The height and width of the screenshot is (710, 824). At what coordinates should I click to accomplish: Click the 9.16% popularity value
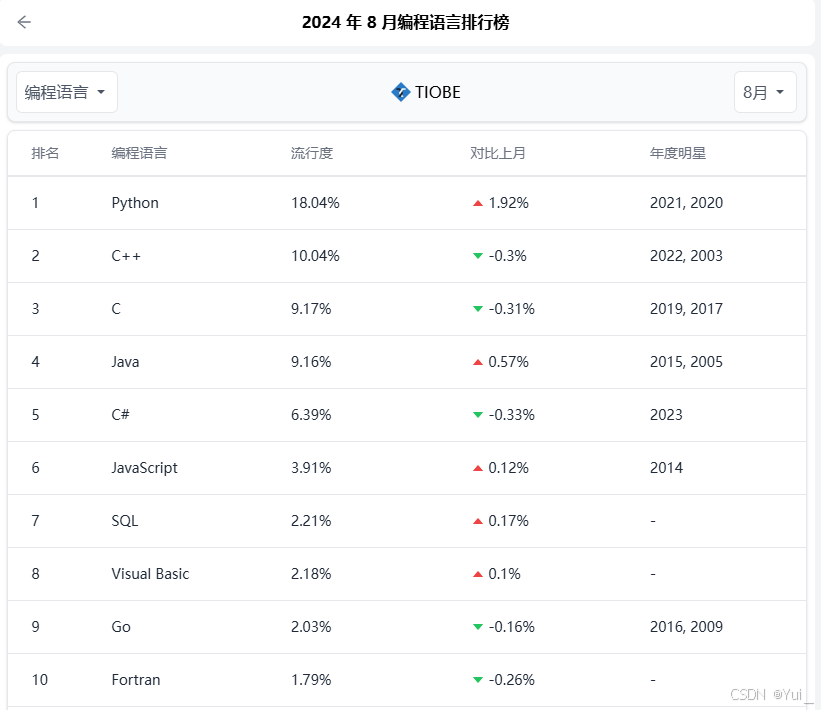click(311, 362)
